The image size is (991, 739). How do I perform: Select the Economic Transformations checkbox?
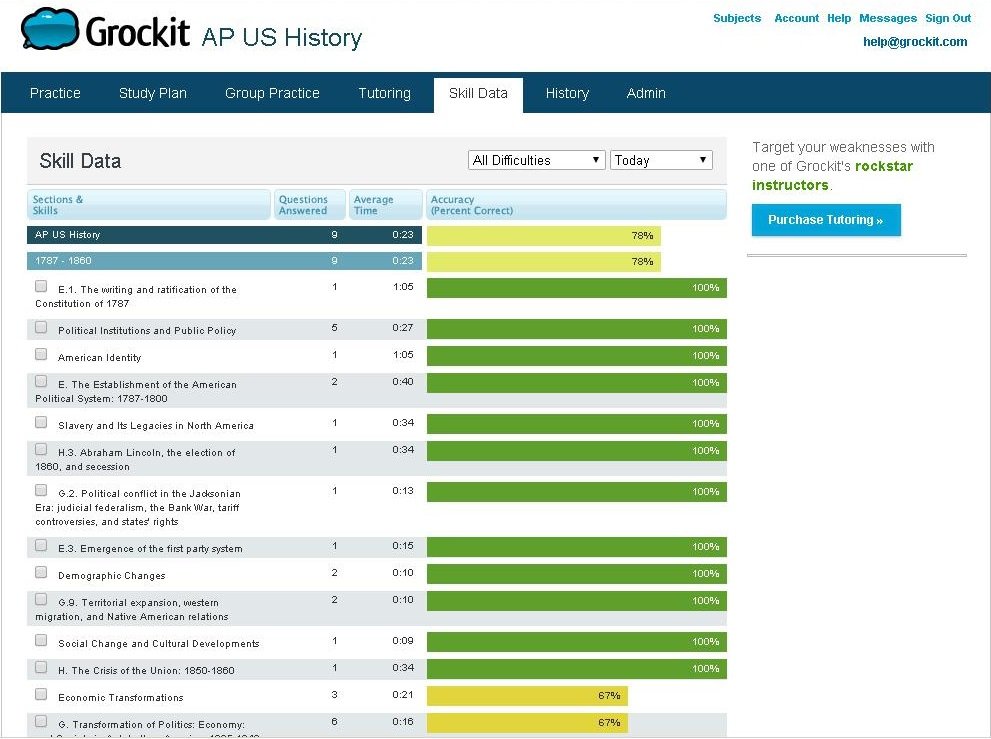pos(41,694)
